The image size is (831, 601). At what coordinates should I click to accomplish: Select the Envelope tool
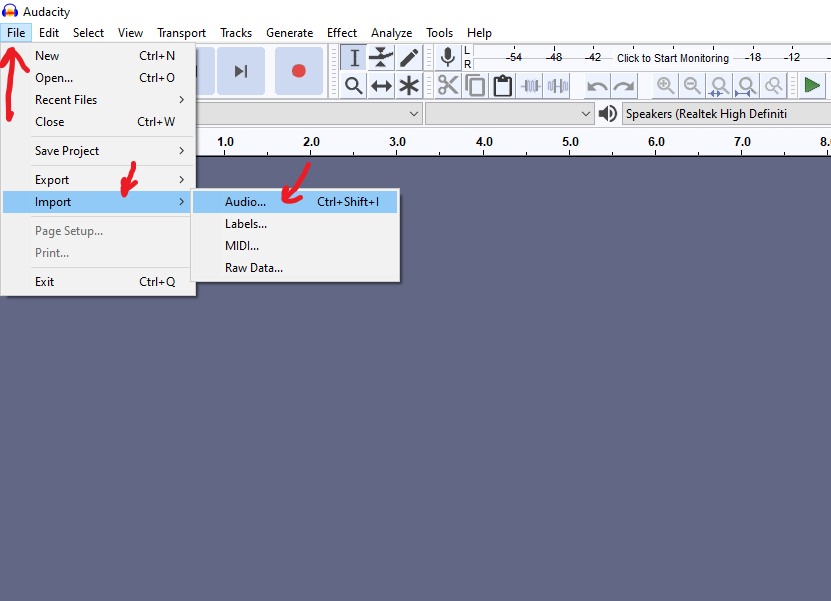[x=381, y=58]
